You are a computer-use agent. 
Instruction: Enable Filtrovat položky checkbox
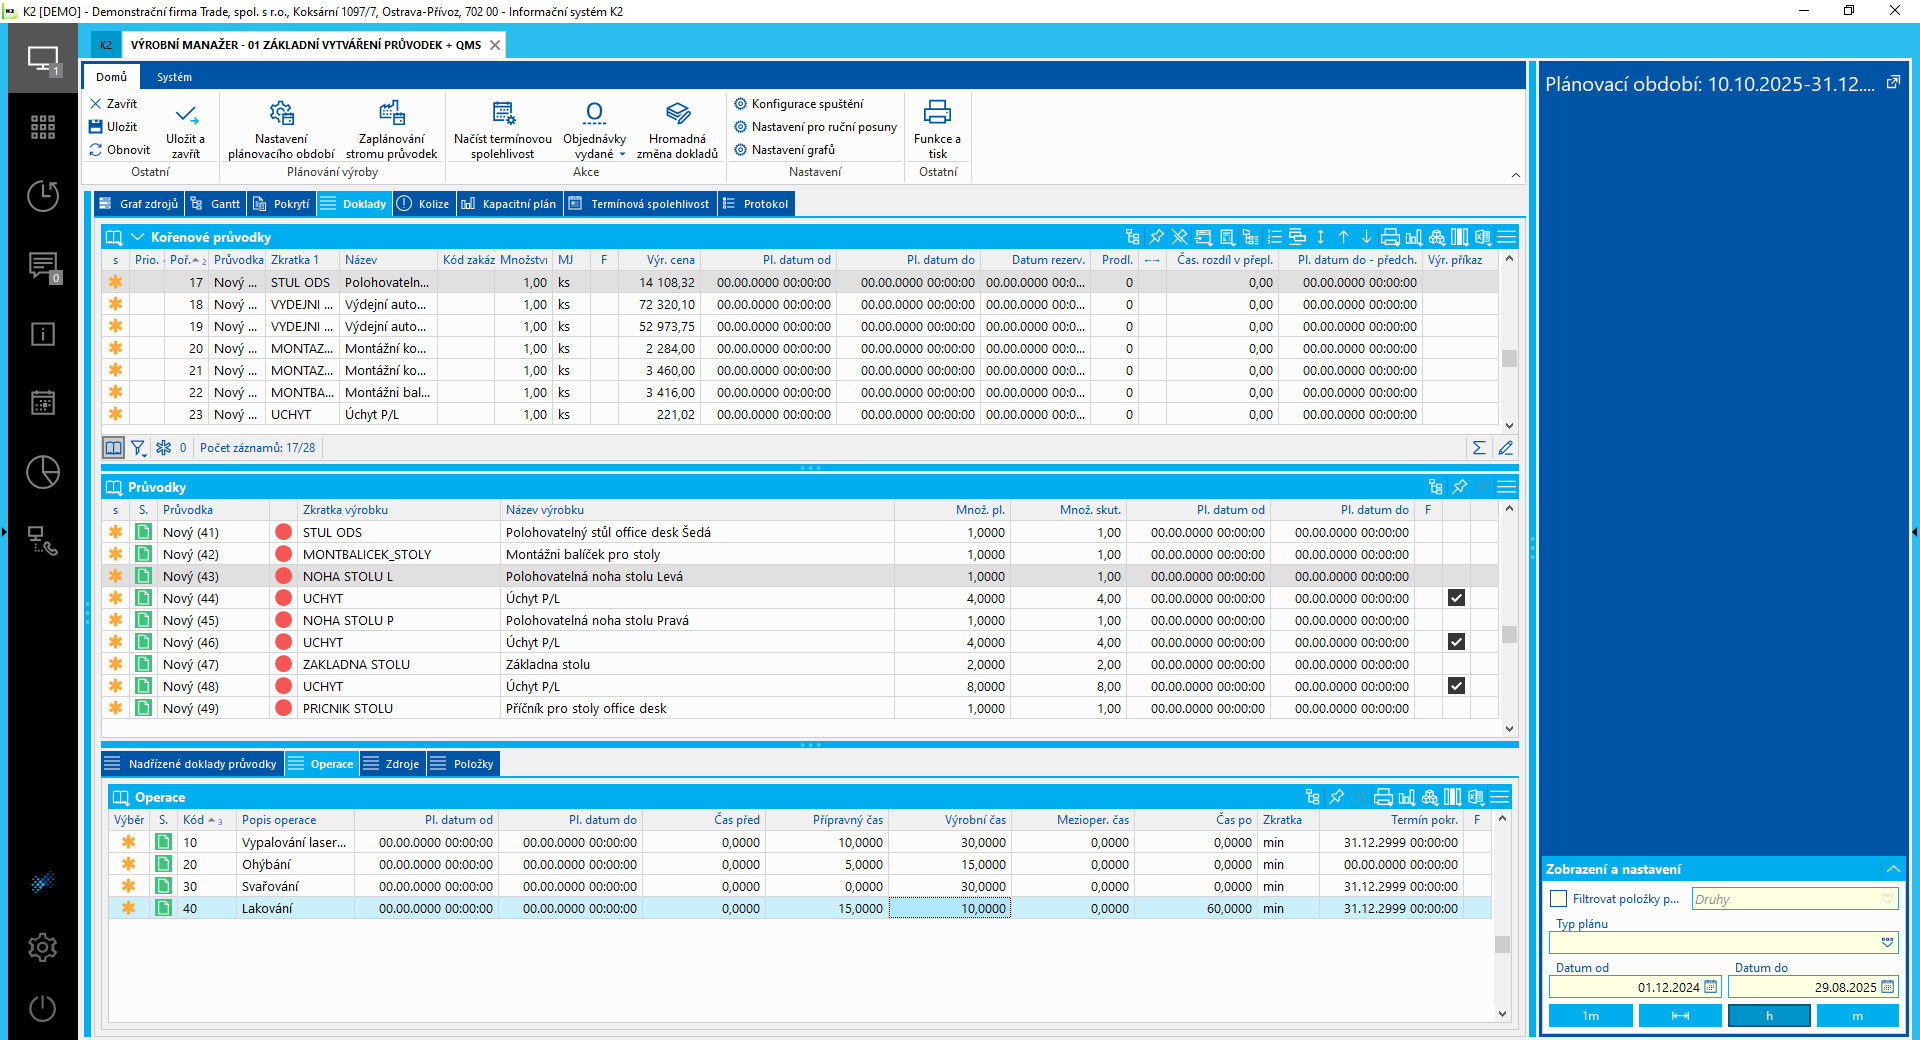pyautogui.click(x=1559, y=899)
